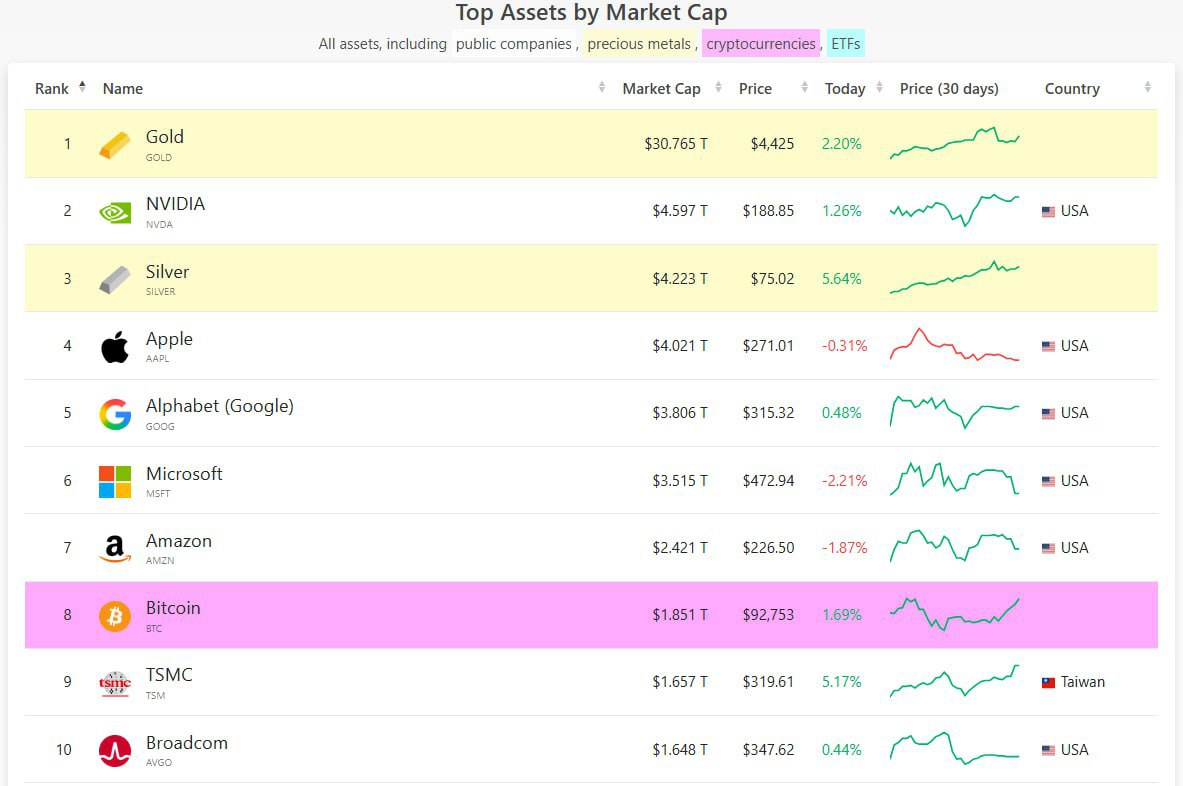This screenshot has height=786, width=1183.
Task: Click Bitcoin's 30-day price chart
Action: click(954, 614)
